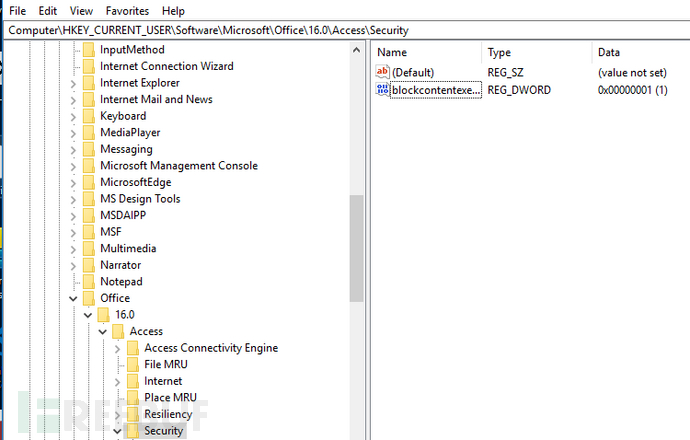Click the tree pane scroll-up arrow
The image size is (690, 440).
point(356,50)
